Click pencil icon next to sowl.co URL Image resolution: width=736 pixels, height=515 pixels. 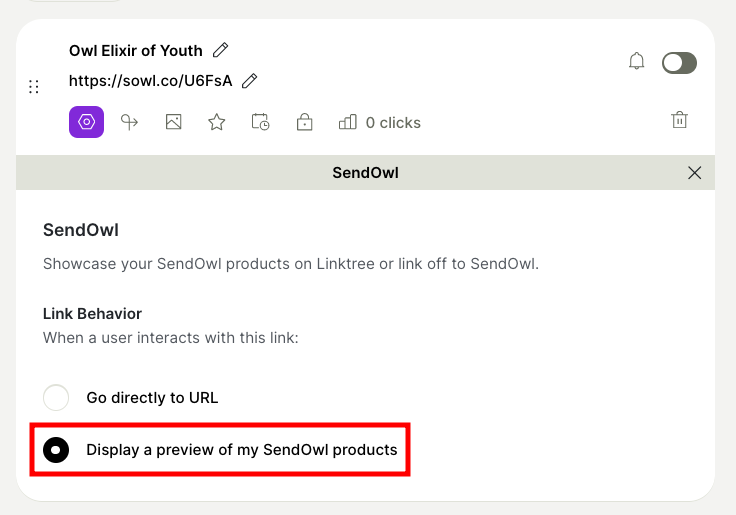point(250,80)
